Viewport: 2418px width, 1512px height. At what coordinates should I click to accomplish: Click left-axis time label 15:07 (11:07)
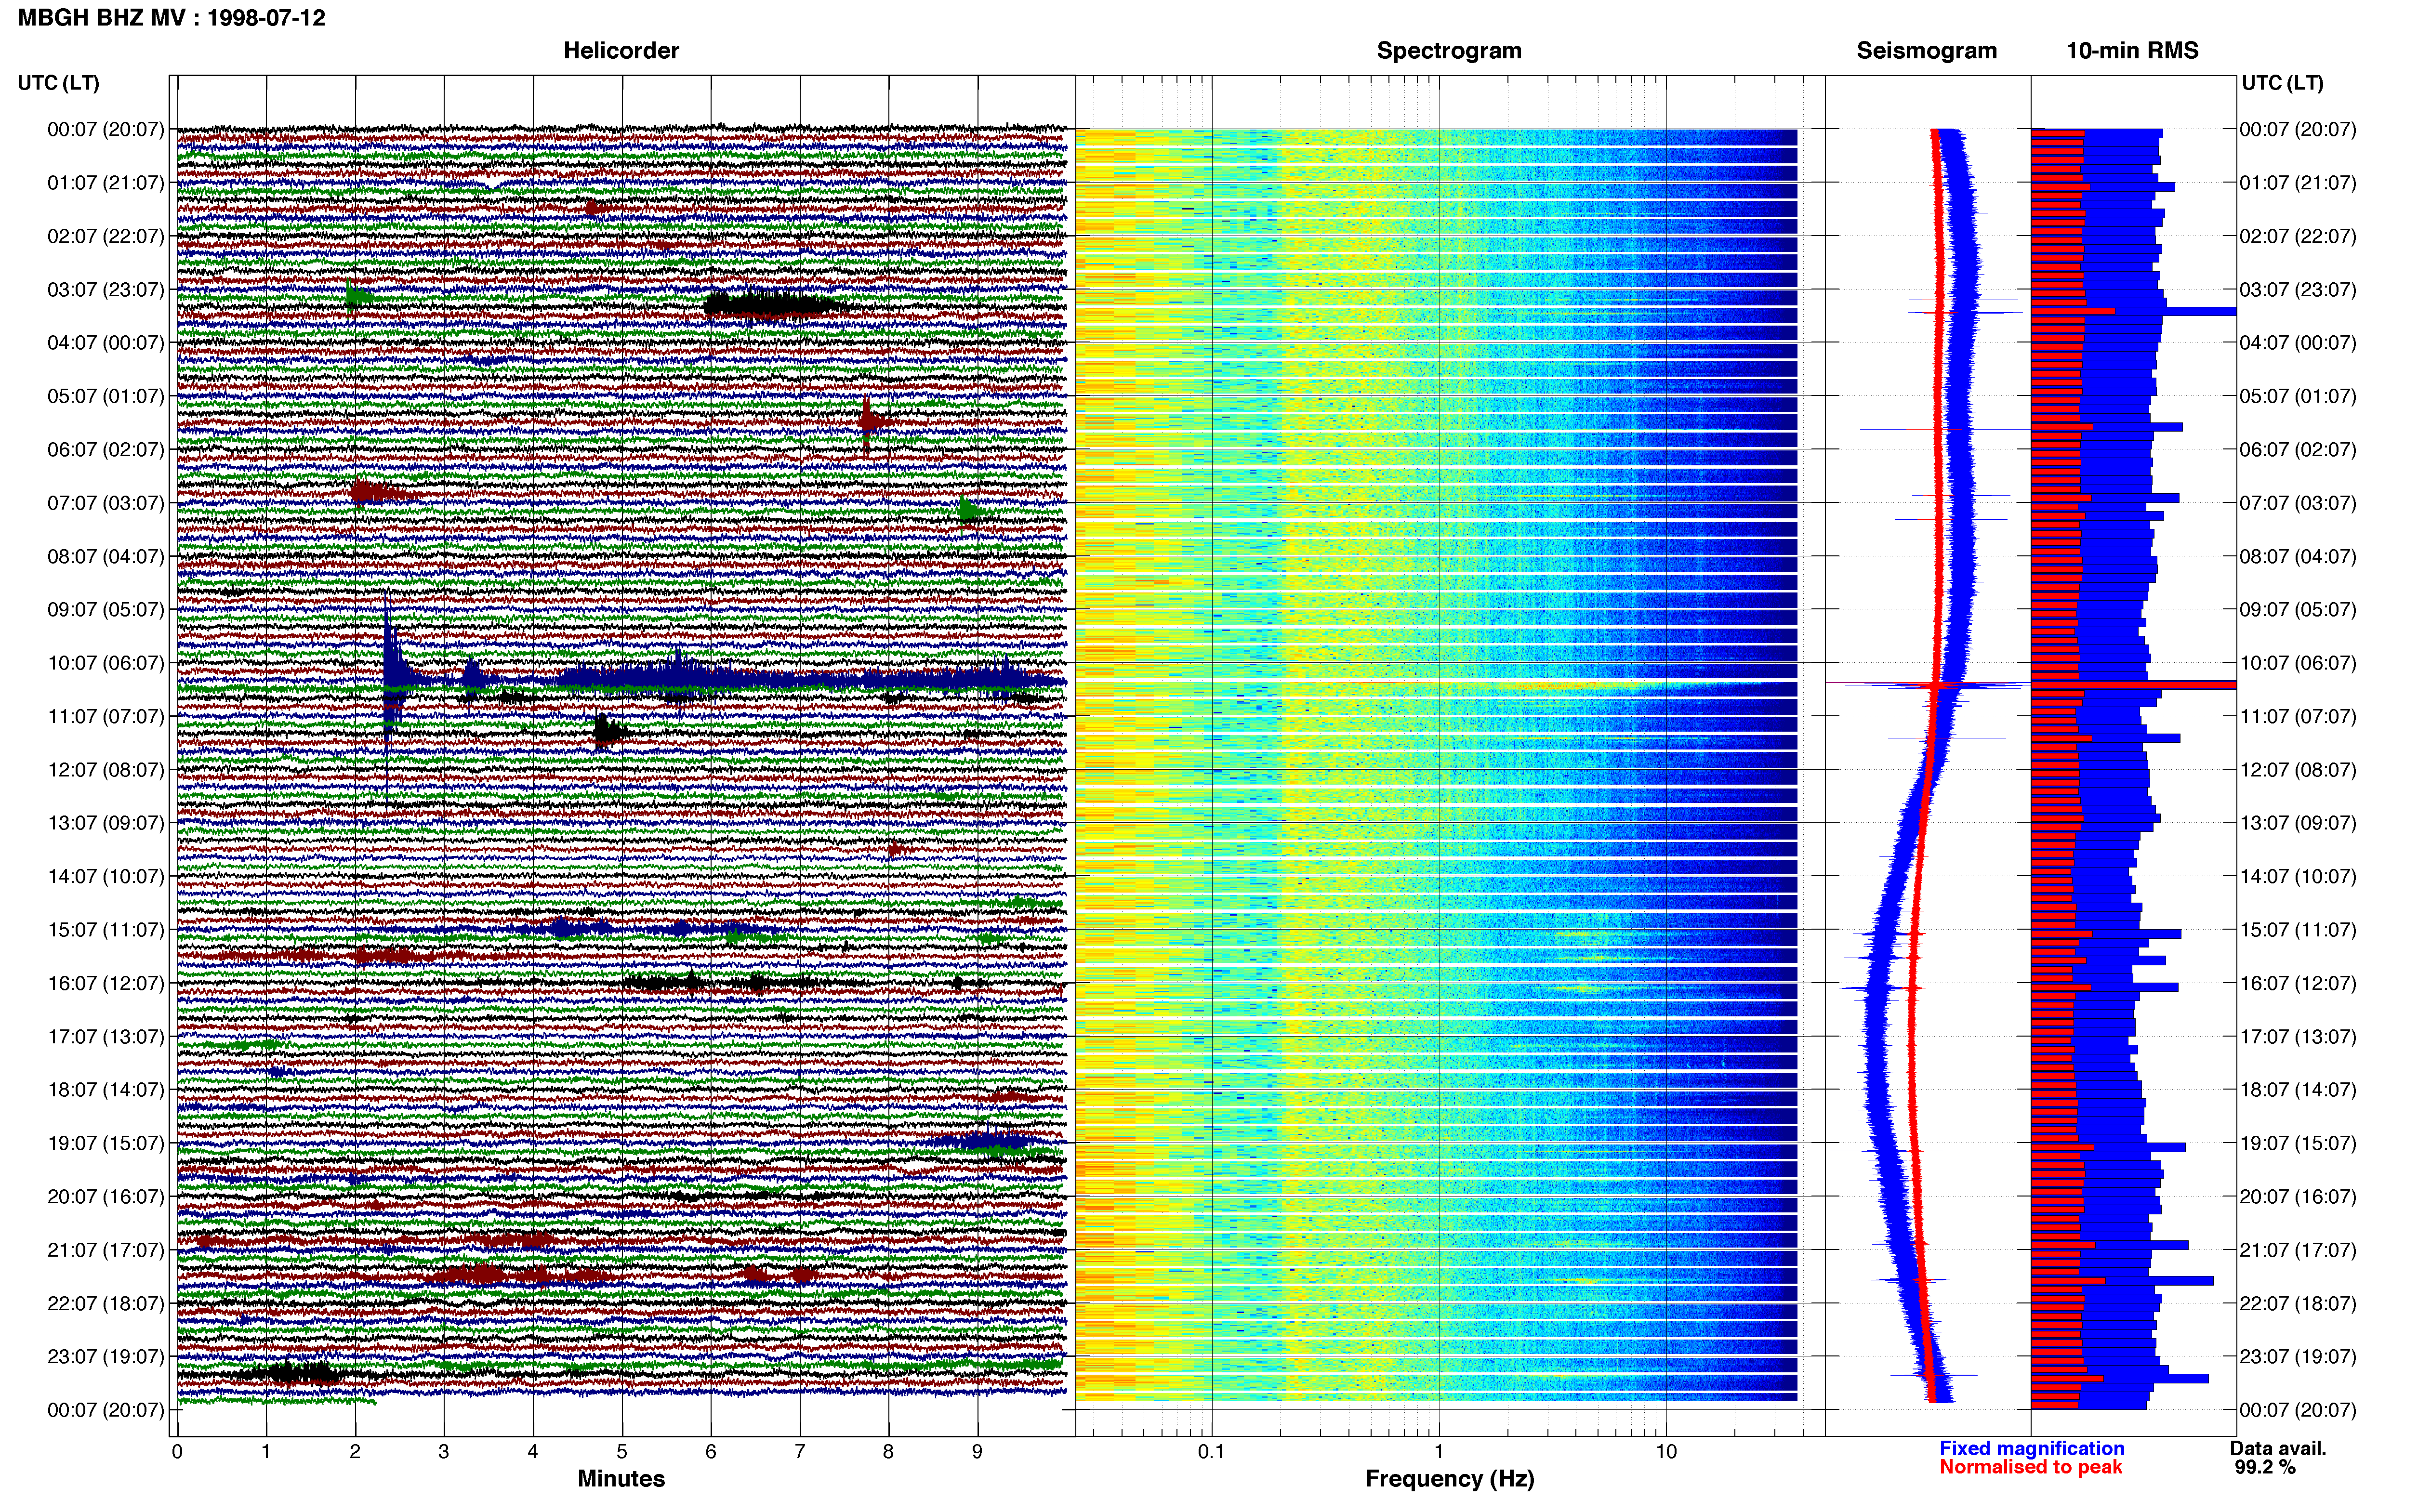coord(106,930)
